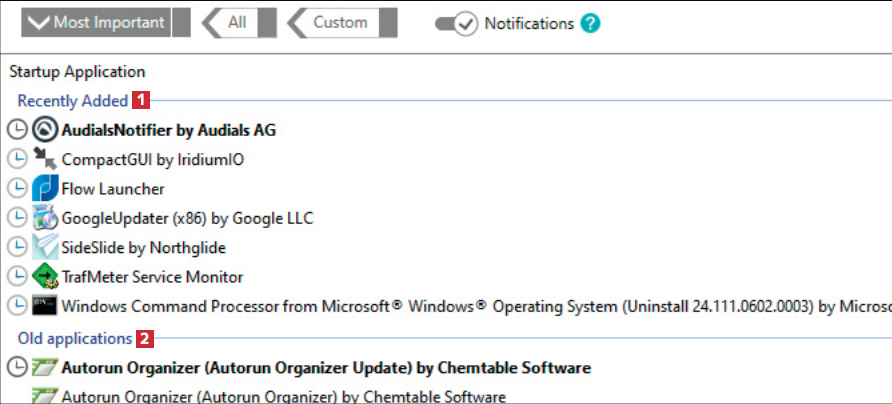Click the clock icon beside AudialsNotifier
This screenshot has height=404, width=892.
tap(17, 129)
